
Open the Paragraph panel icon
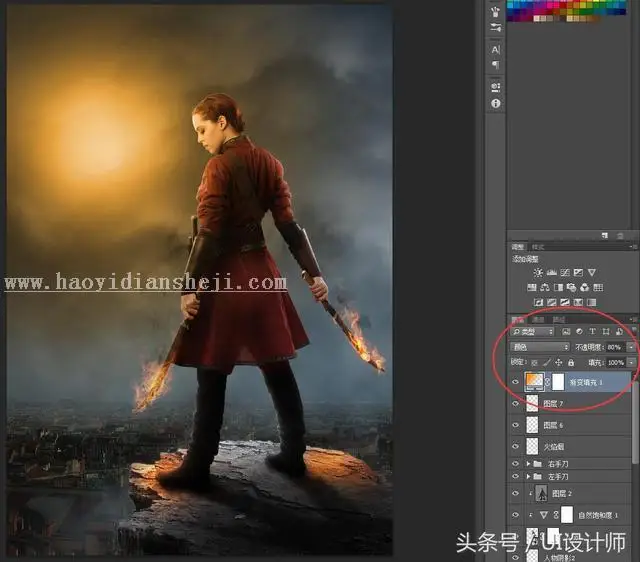pyautogui.click(x=496, y=64)
